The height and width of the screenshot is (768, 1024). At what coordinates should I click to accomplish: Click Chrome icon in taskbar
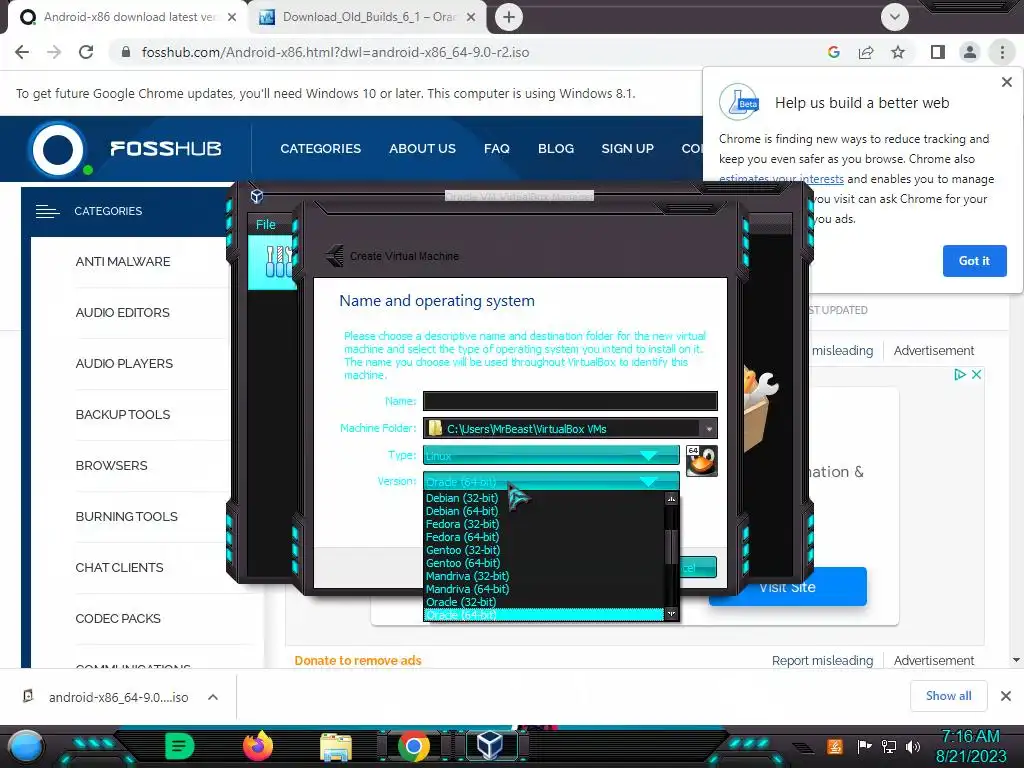(413, 746)
